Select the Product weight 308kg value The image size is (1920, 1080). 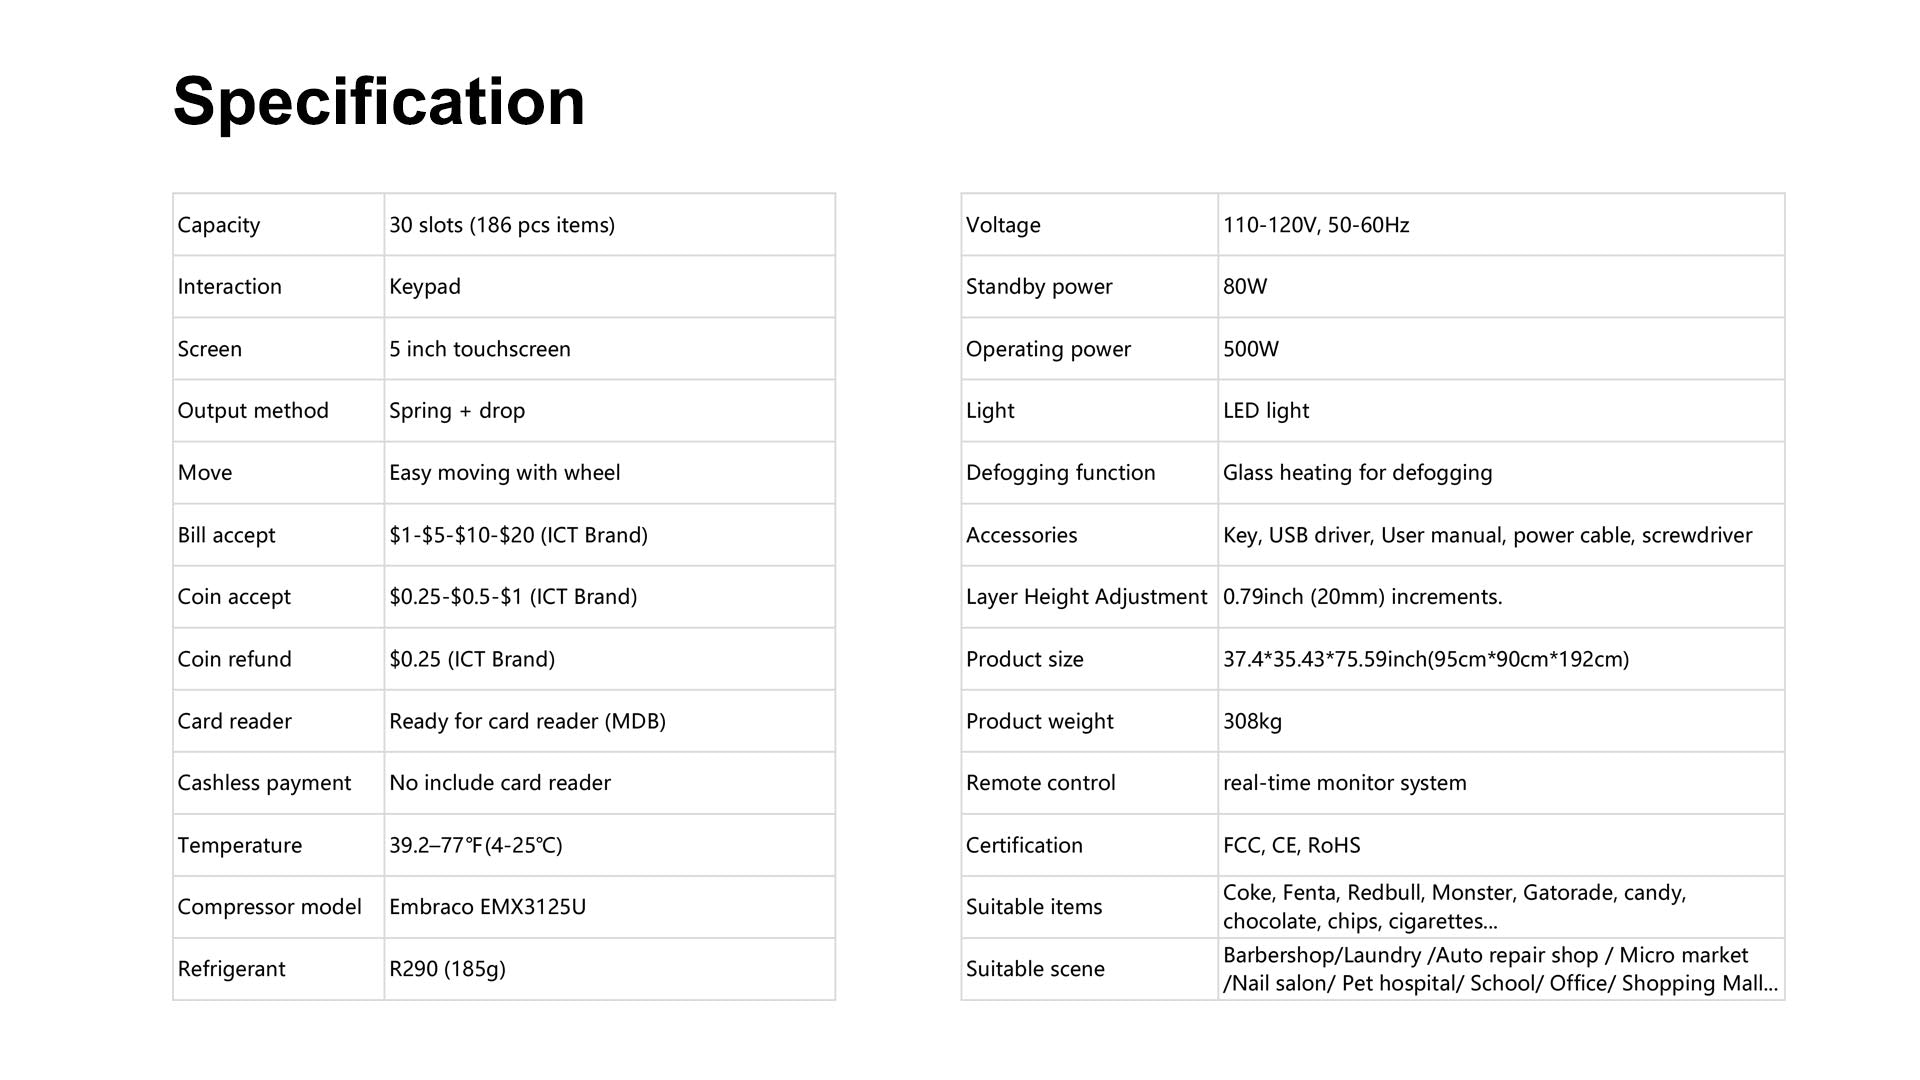(x=1252, y=721)
